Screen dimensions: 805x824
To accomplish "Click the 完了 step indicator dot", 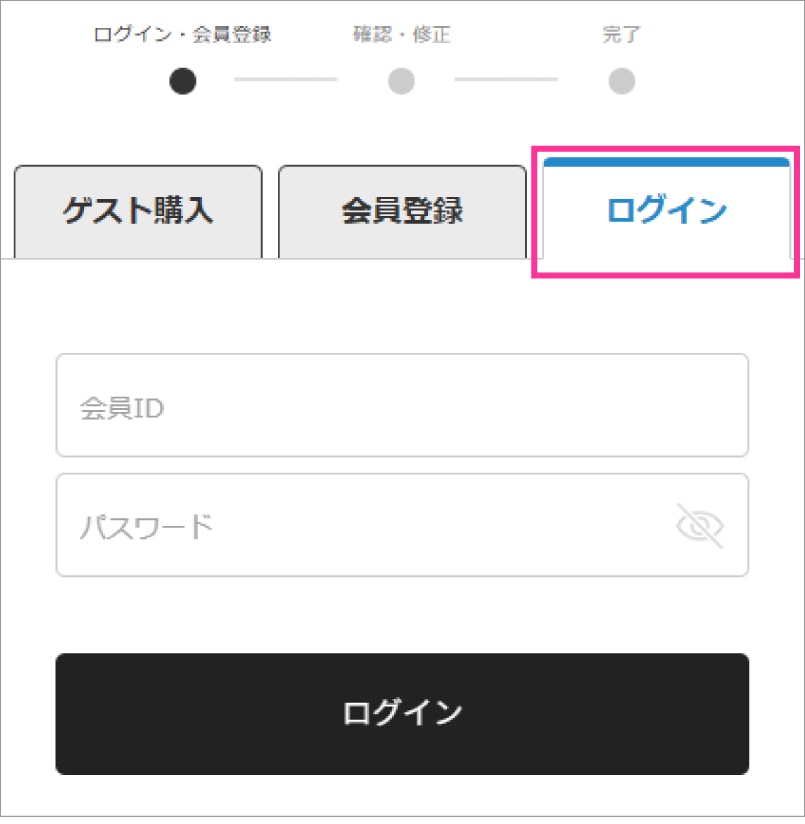I will pyautogui.click(x=621, y=81).
